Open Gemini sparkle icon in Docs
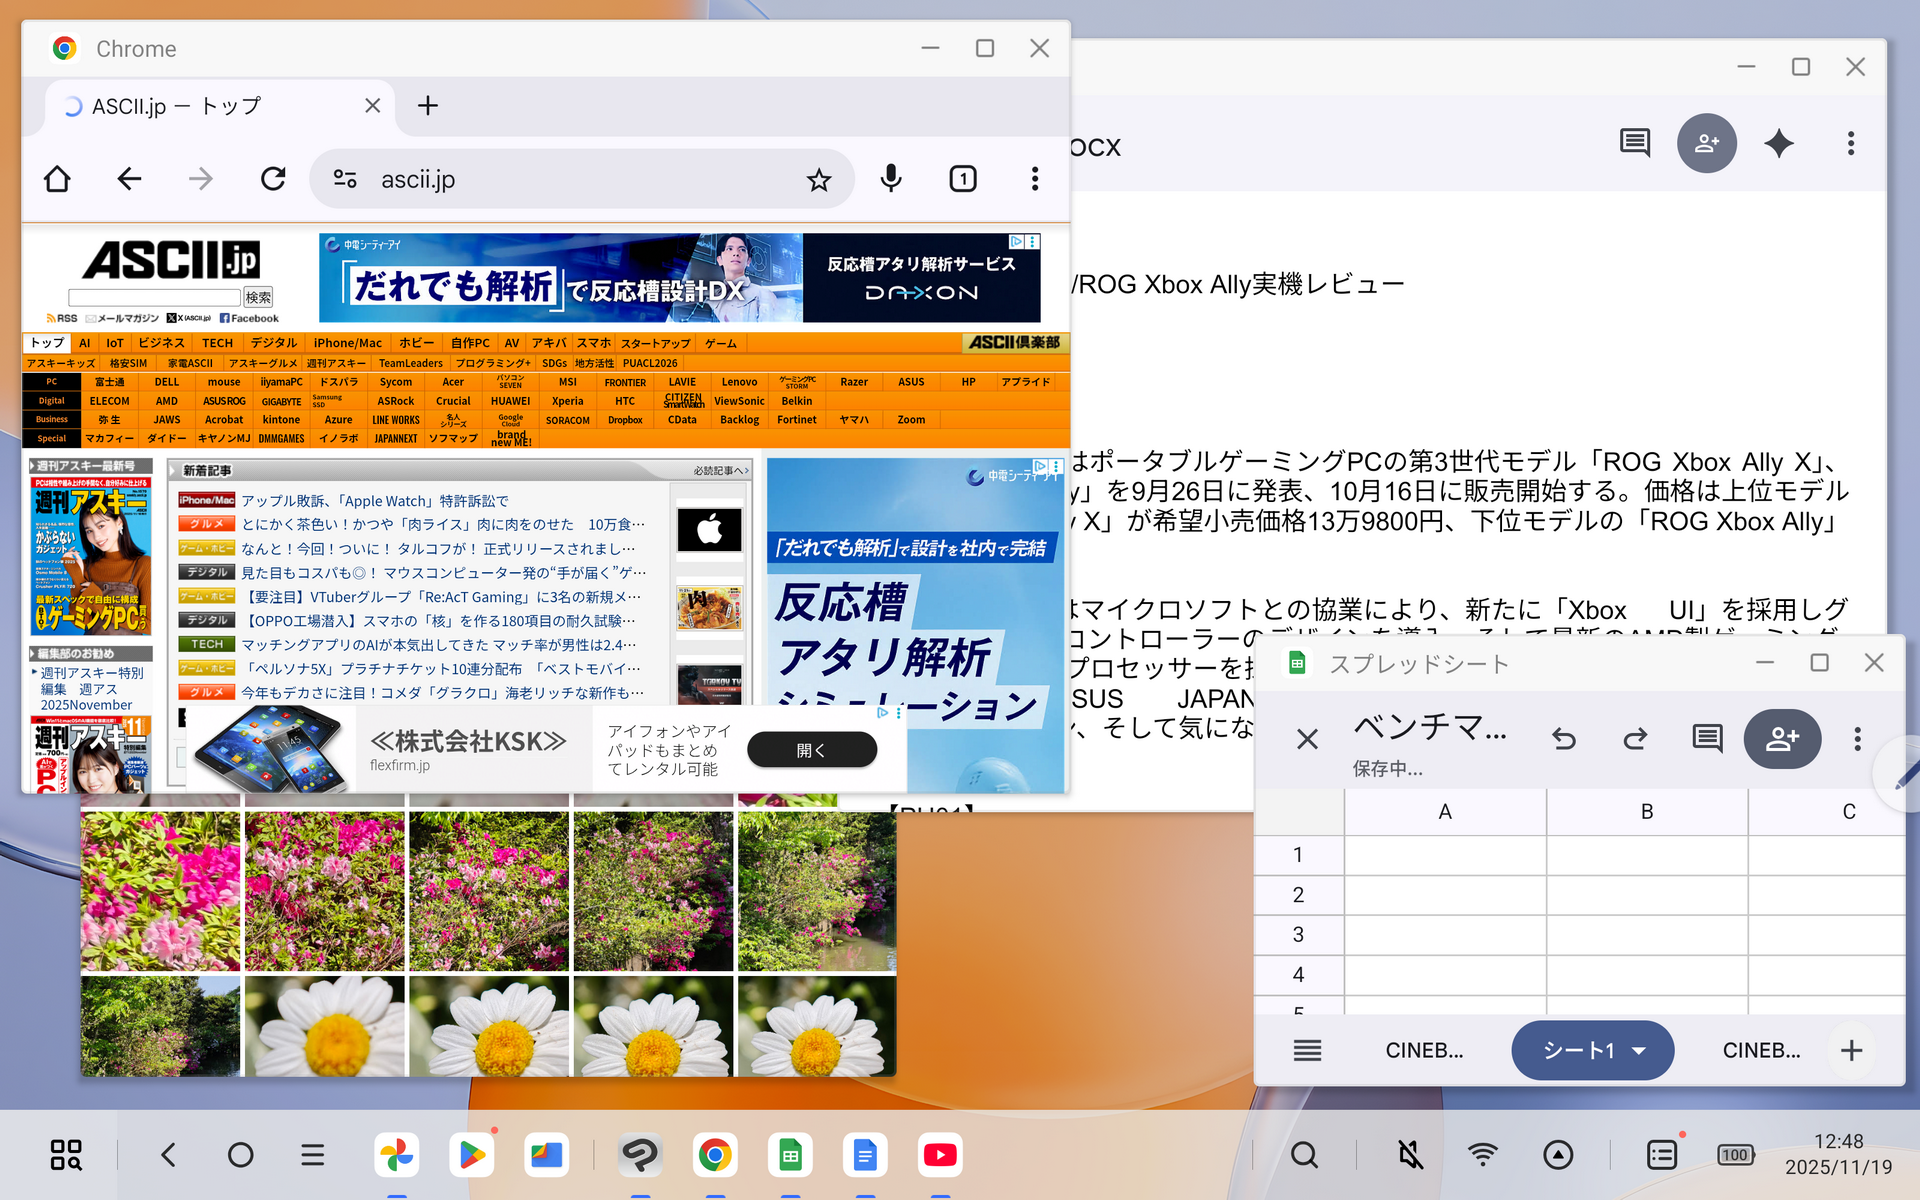The height and width of the screenshot is (1200, 1920). tap(1779, 144)
